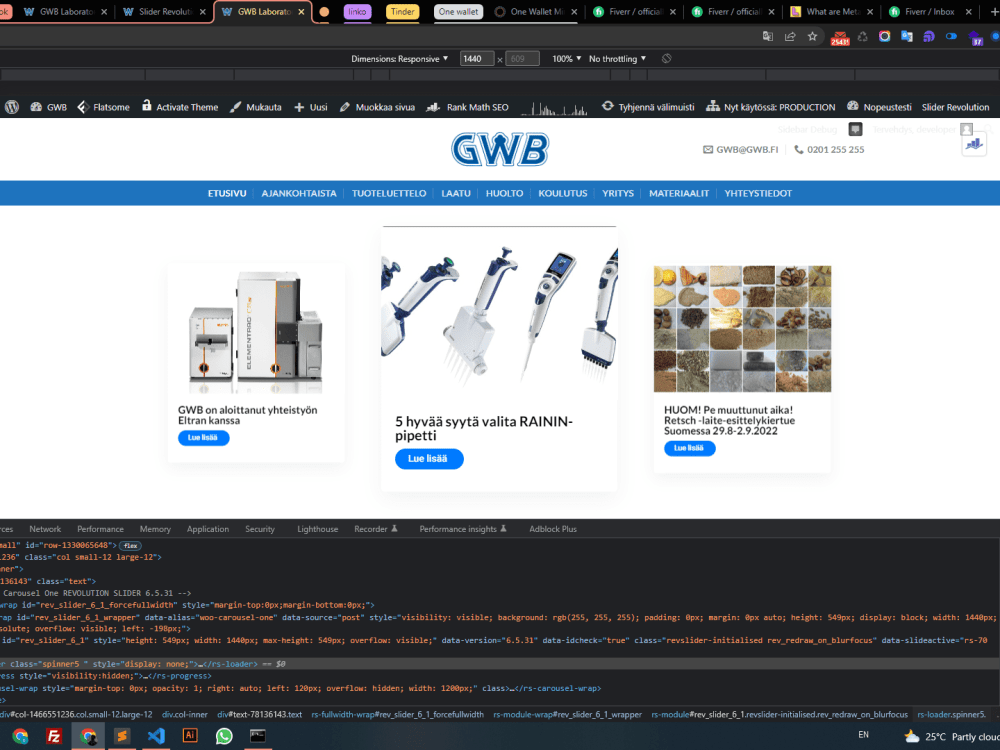Open MATERIAALIT nav item

(x=679, y=193)
